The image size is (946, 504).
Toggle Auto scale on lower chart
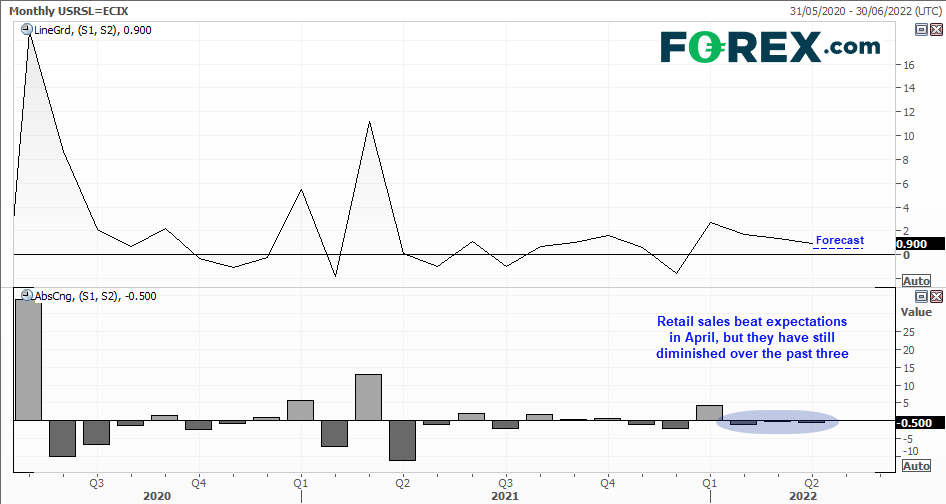point(917,466)
